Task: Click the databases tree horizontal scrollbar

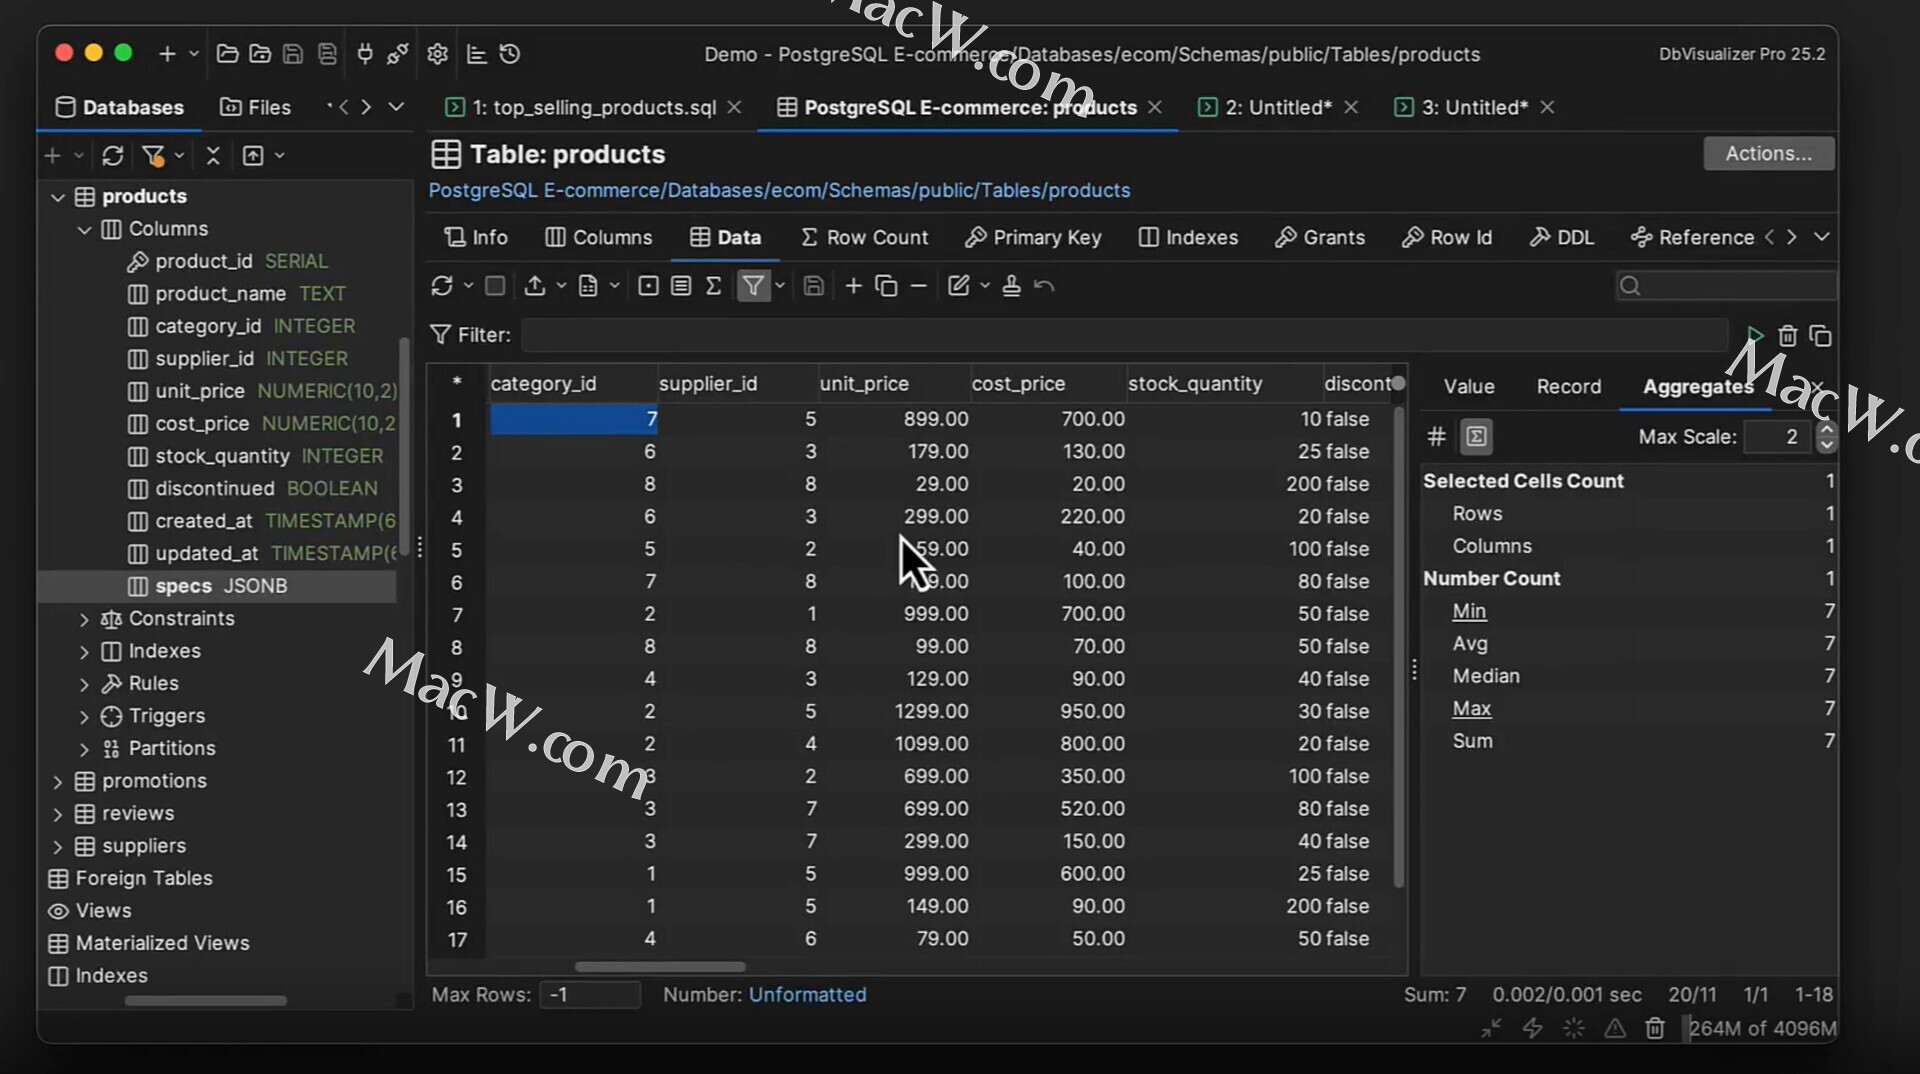Action: coord(206,1001)
